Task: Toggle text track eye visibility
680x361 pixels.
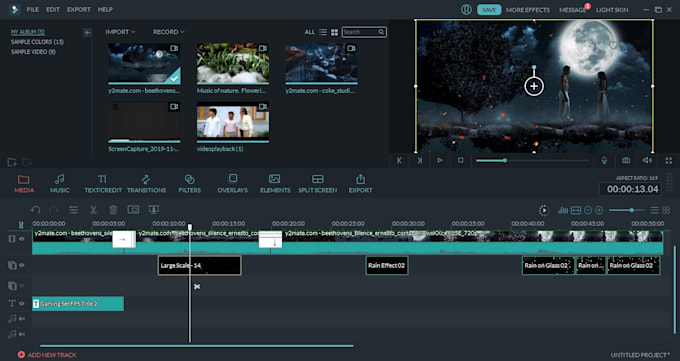Action: tap(22, 303)
